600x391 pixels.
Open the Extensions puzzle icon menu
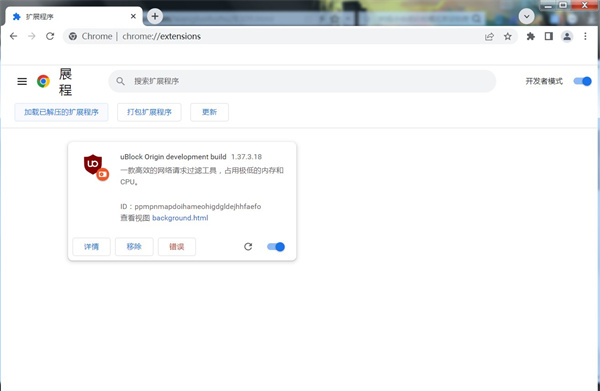coord(530,36)
